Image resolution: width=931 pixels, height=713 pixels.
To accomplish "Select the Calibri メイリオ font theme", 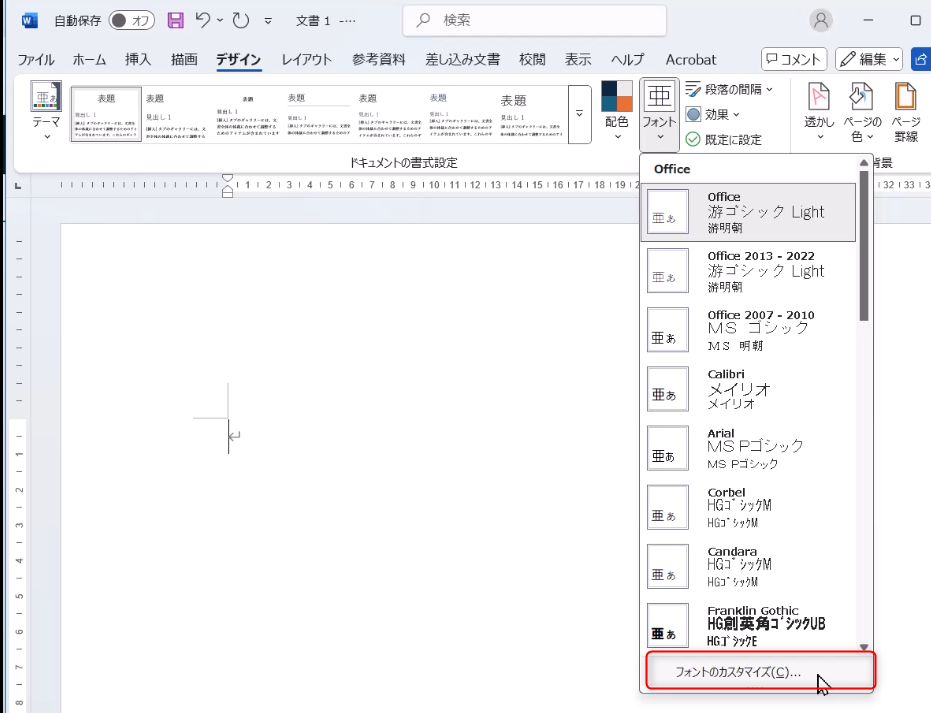I will point(748,389).
